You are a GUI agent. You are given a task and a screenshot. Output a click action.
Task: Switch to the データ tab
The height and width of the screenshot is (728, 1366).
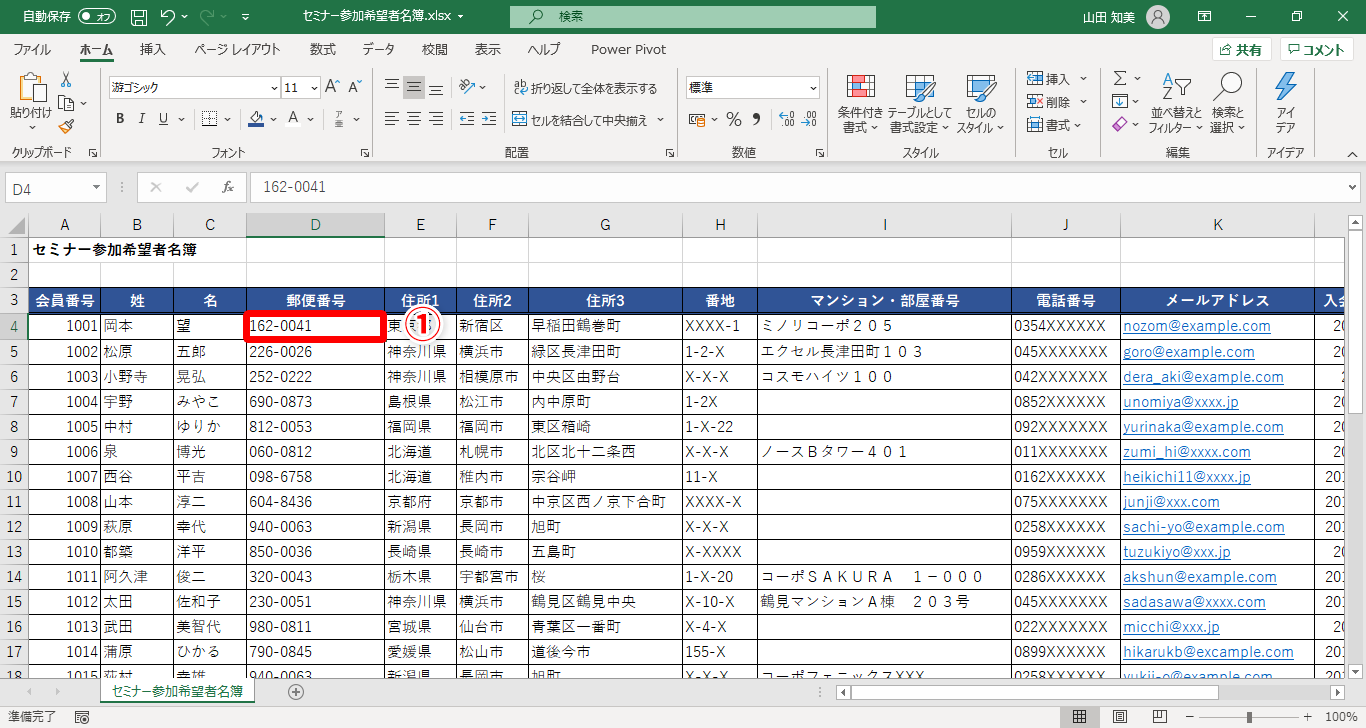(378, 50)
